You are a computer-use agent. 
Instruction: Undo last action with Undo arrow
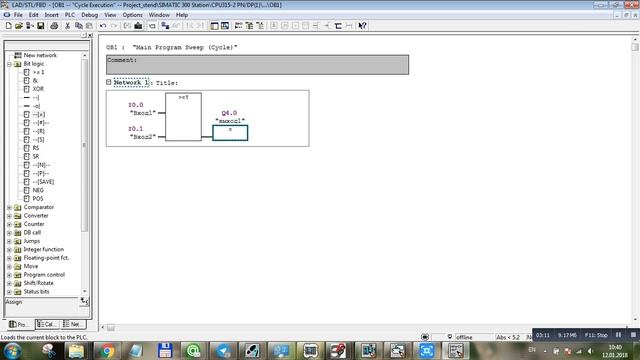[103, 26]
